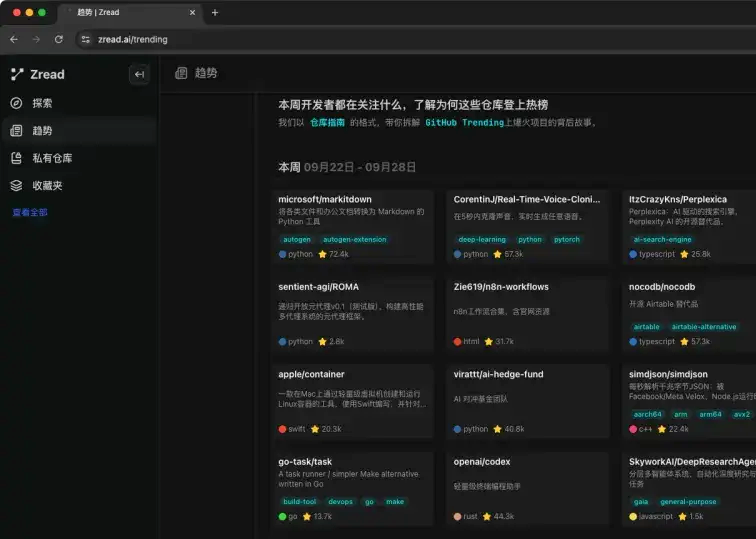Click the compass icon beside 探索
756x539 pixels.
(16, 103)
